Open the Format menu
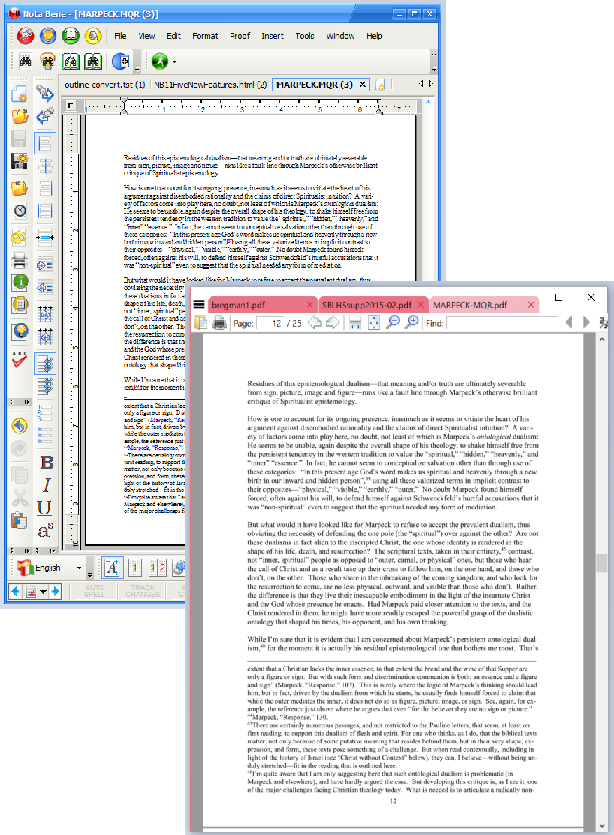Screen dimensions: 614x835 (x=205, y=36)
